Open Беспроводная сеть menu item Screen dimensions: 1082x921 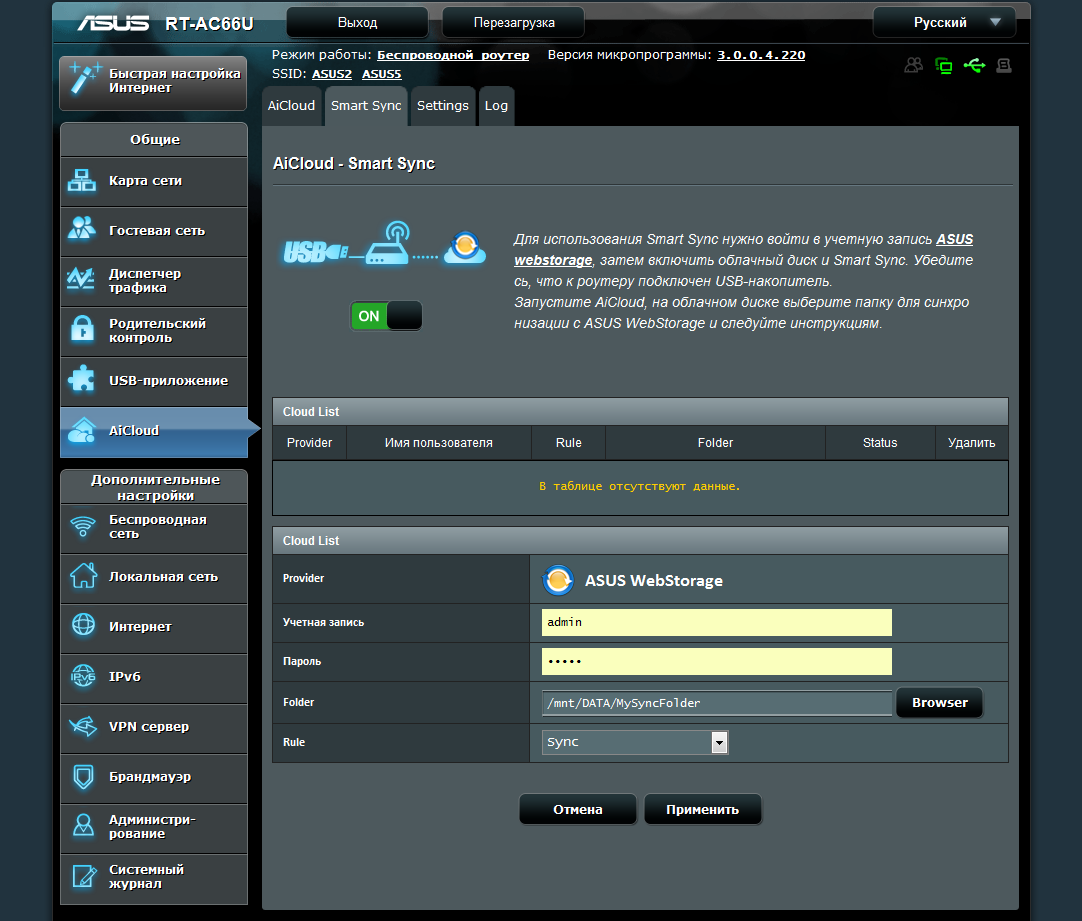point(154,528)
